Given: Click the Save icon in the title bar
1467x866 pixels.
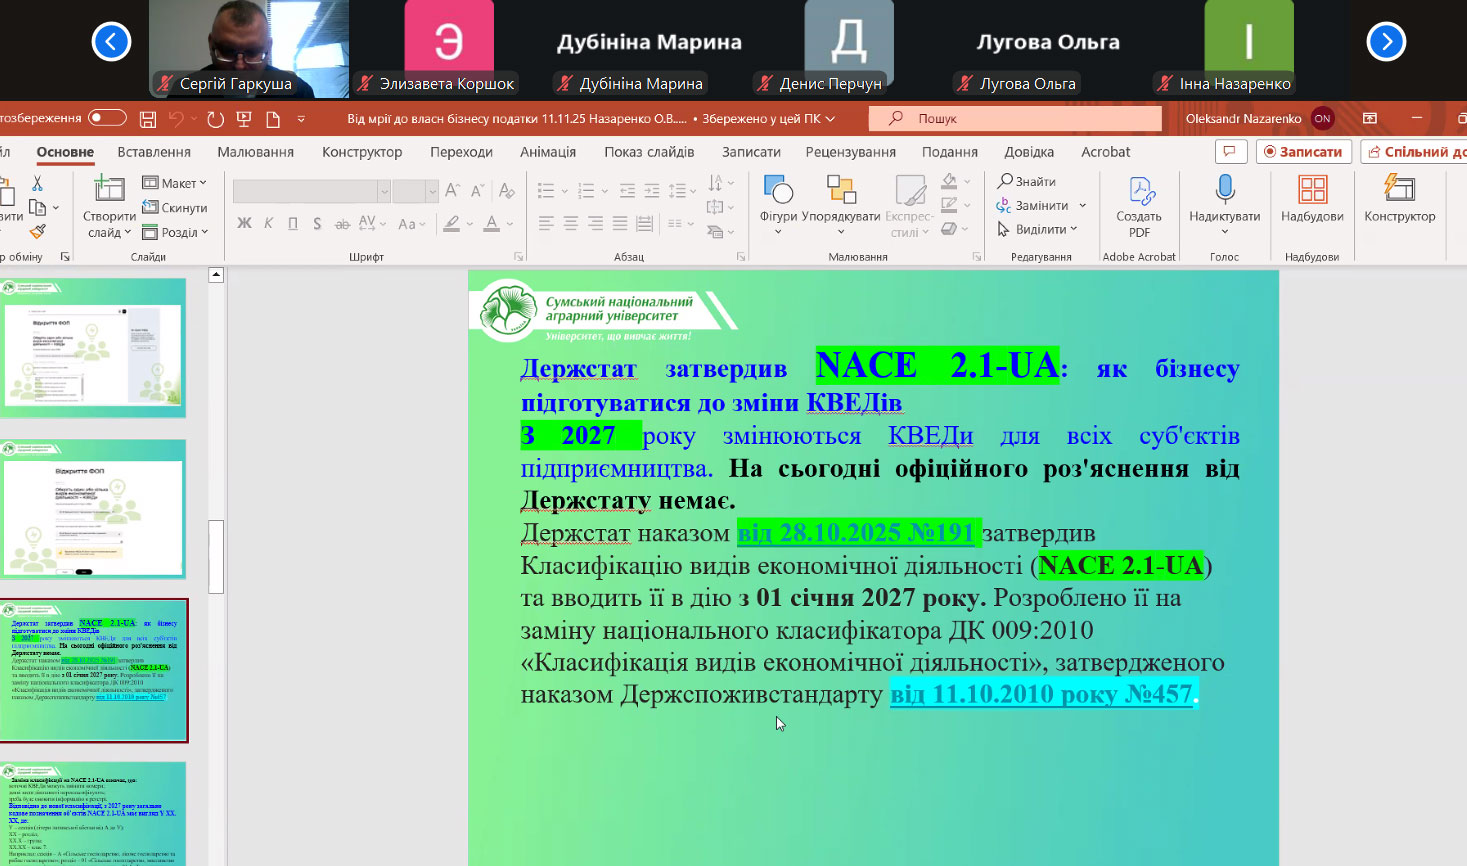Looking at the screenshot, I should pyautogui.click(x=148, y=119).
